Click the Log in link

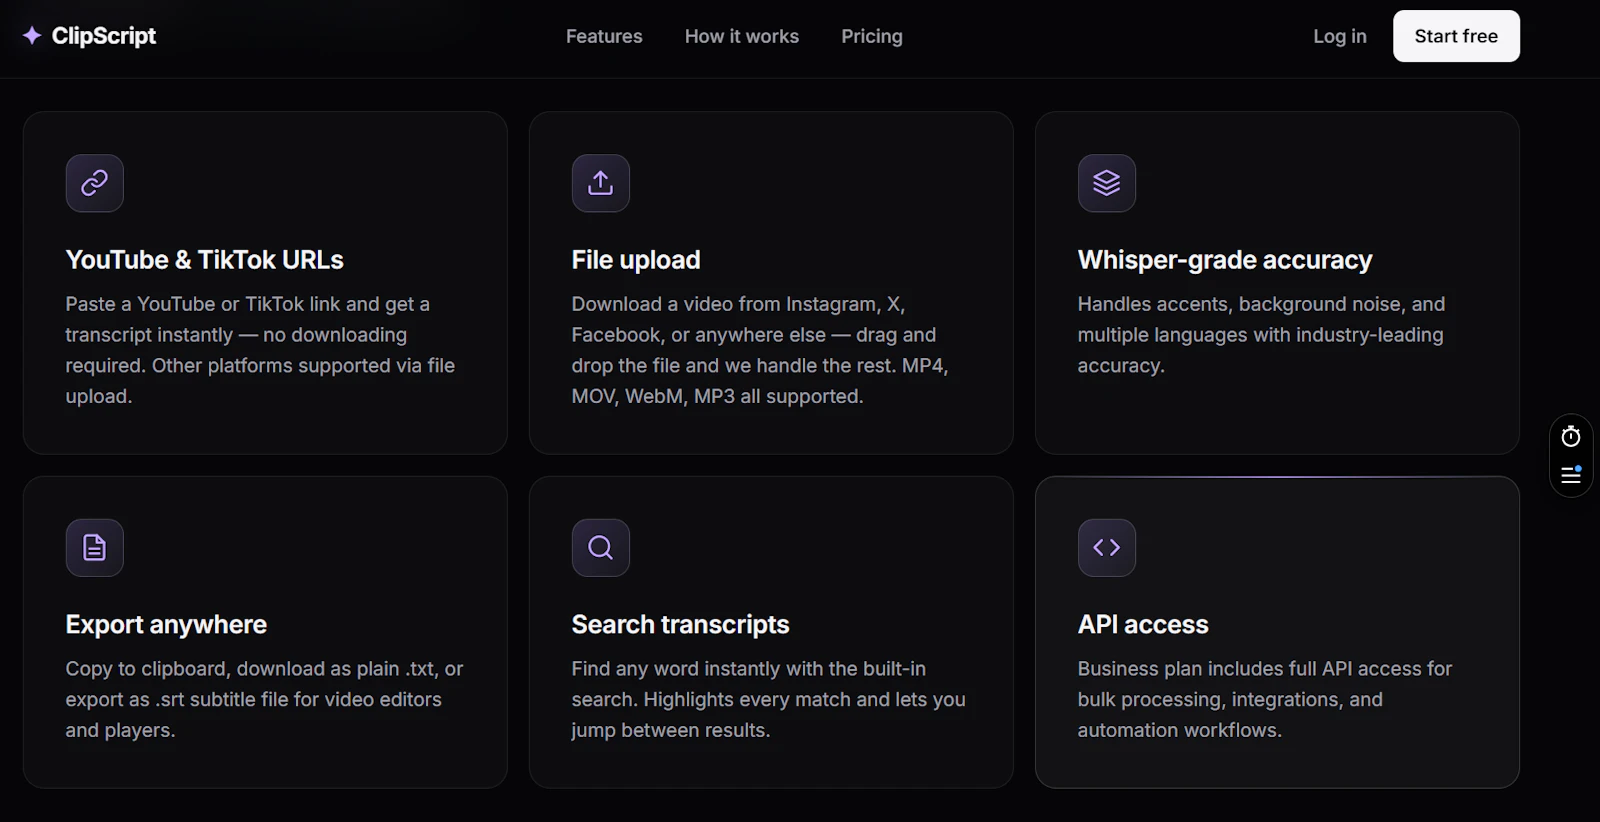pos(1340,36)
